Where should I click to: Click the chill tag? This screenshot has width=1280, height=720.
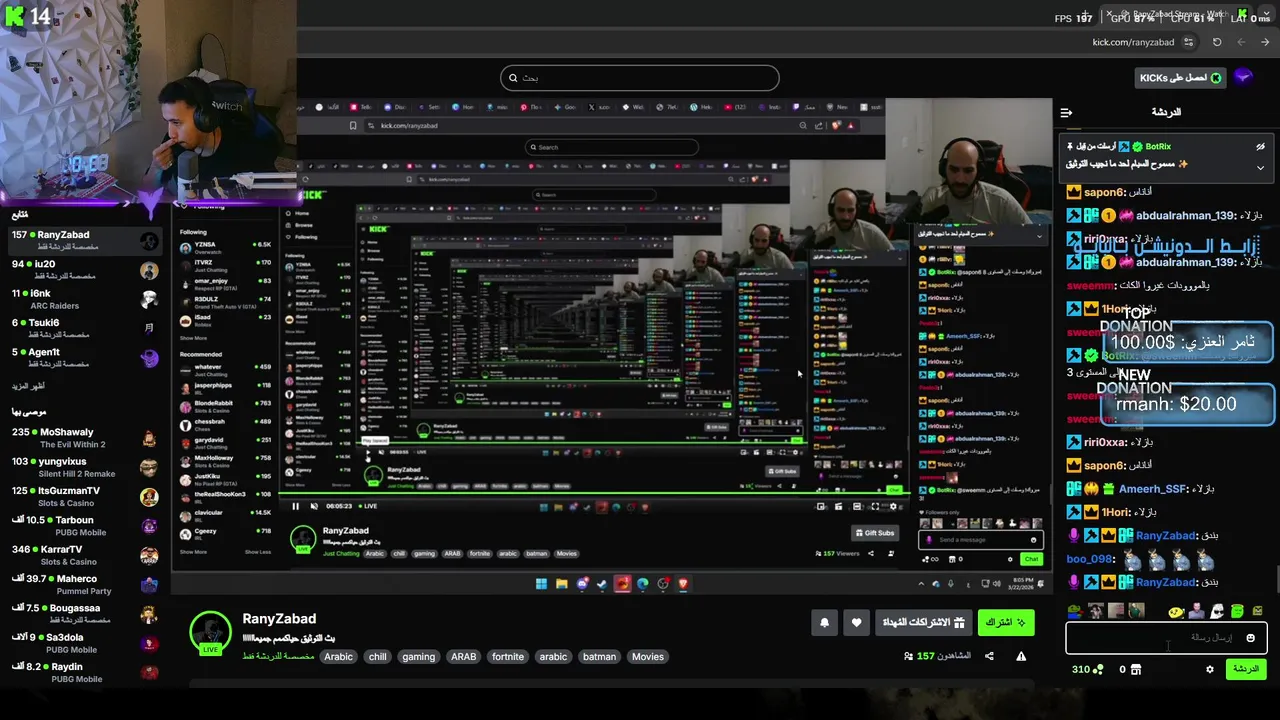point(377,657)
